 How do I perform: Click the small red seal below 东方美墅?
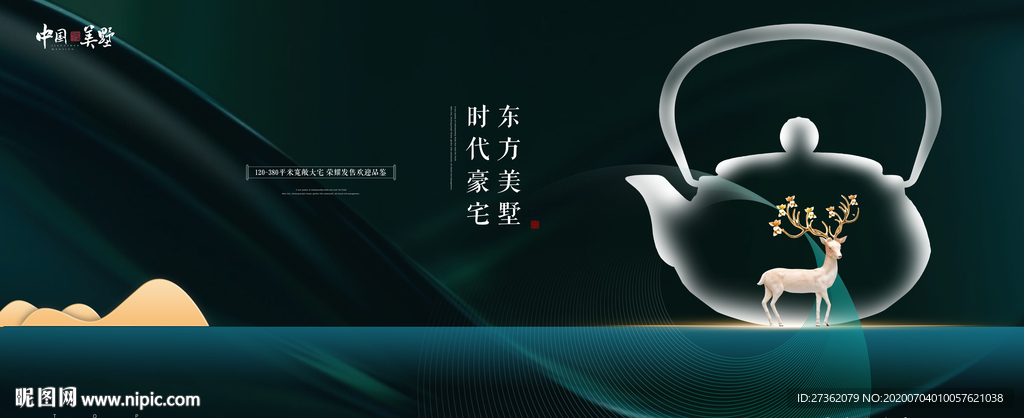pyautogui.click(x=535, y=225)
